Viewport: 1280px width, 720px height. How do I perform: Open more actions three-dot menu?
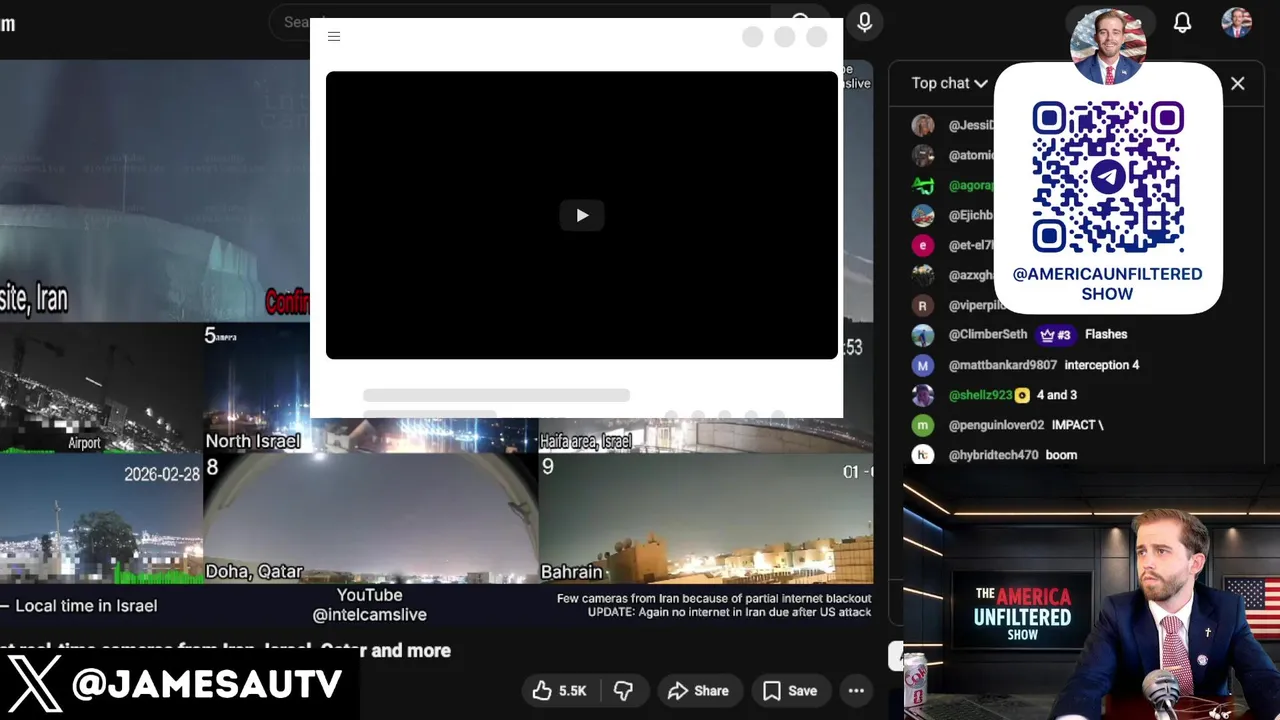tap(856, 691)
